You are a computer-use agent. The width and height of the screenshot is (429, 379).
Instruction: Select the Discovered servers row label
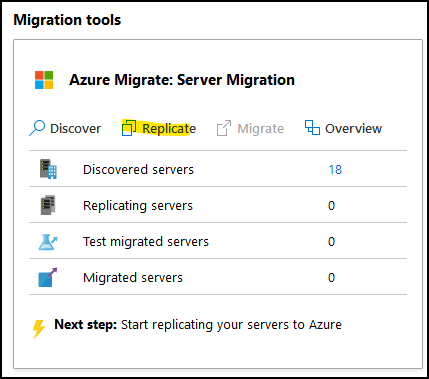point(138,170)
